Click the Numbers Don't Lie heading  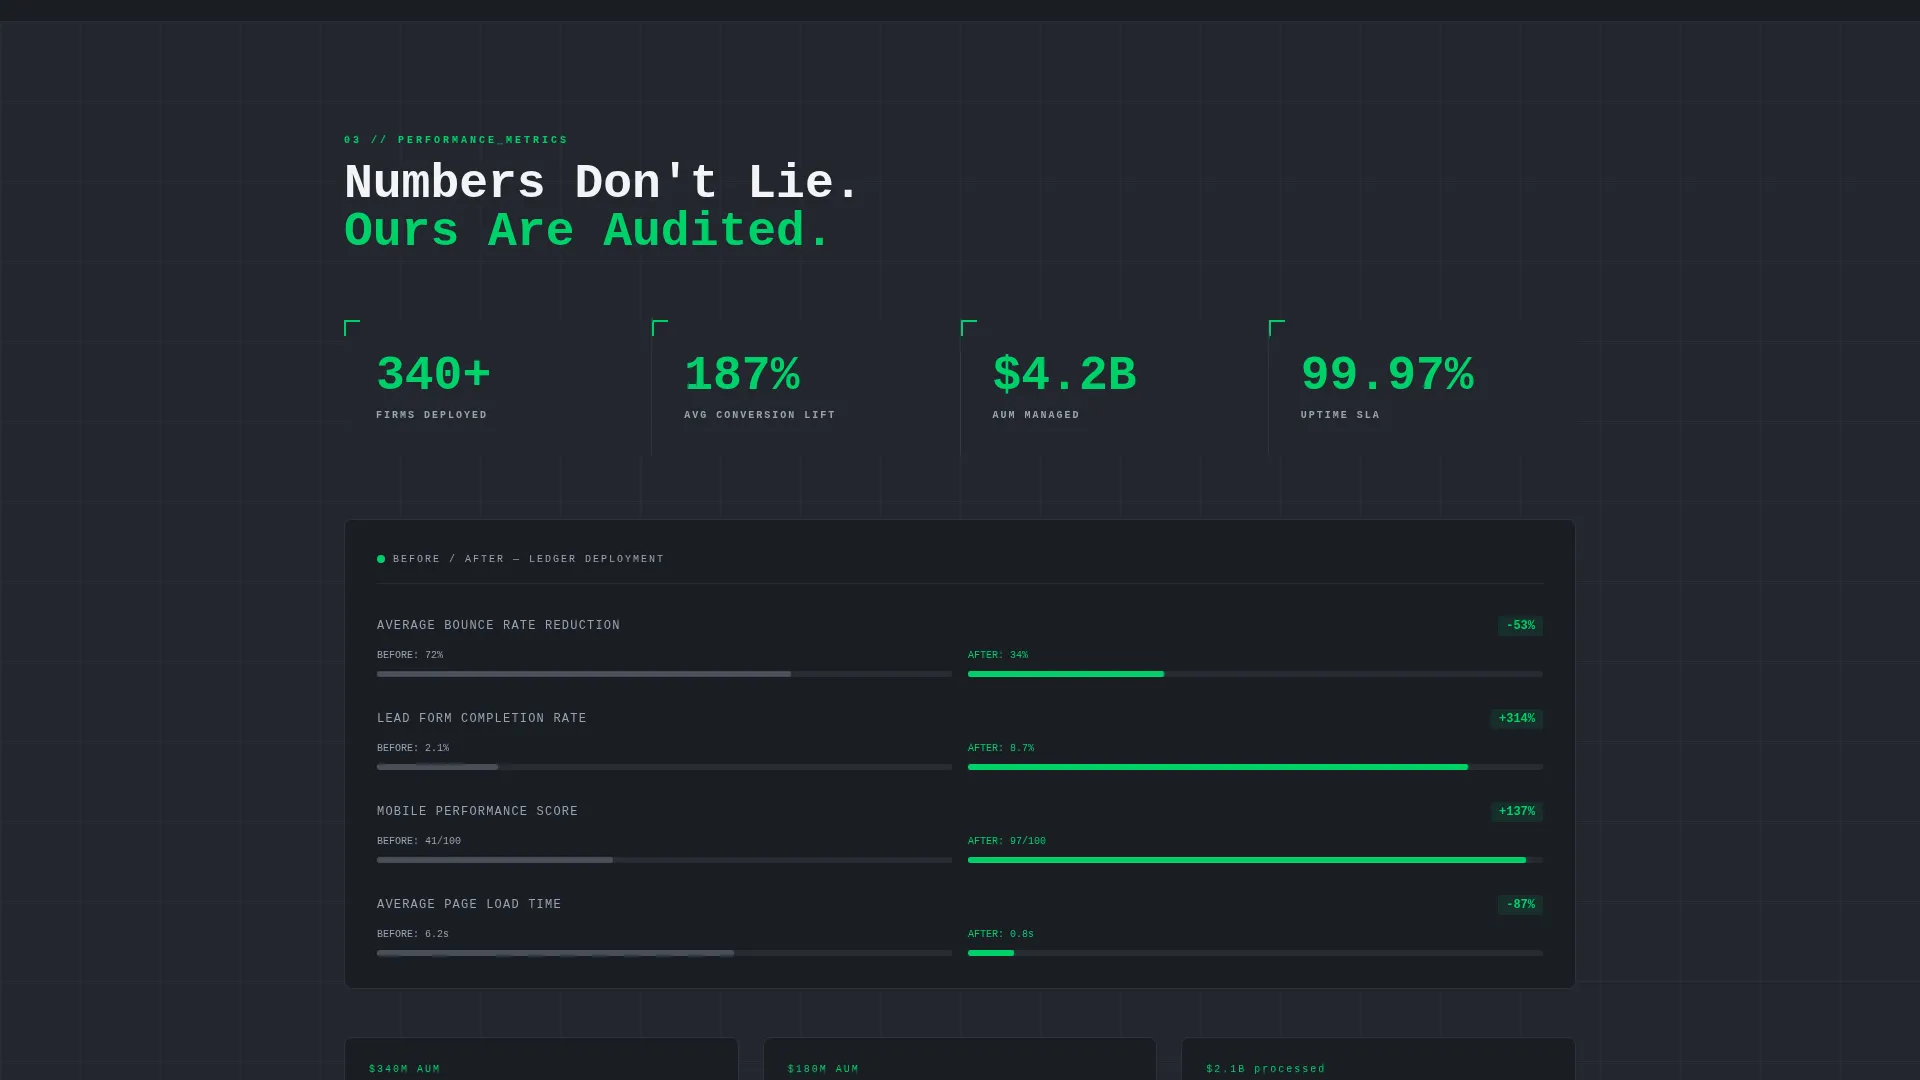pyautogui.click(x=602, y=183)
